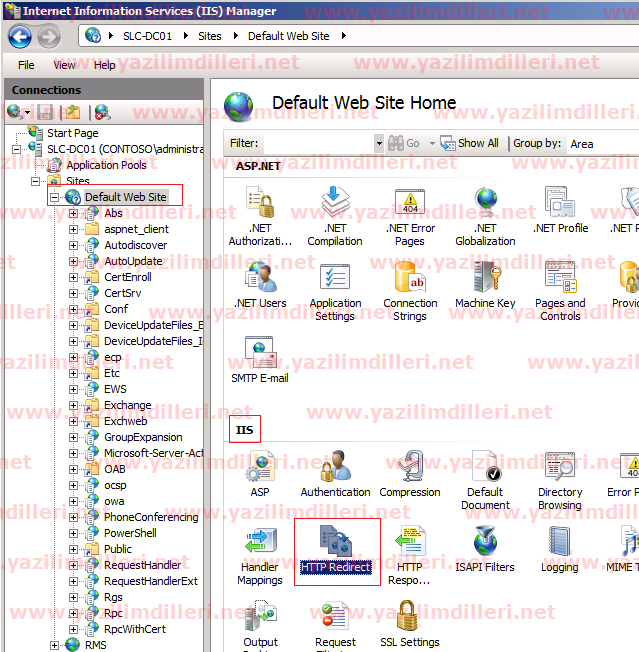
Task: Click SLC-DC01 in the address breadcrumb
Action: point(148,36)
